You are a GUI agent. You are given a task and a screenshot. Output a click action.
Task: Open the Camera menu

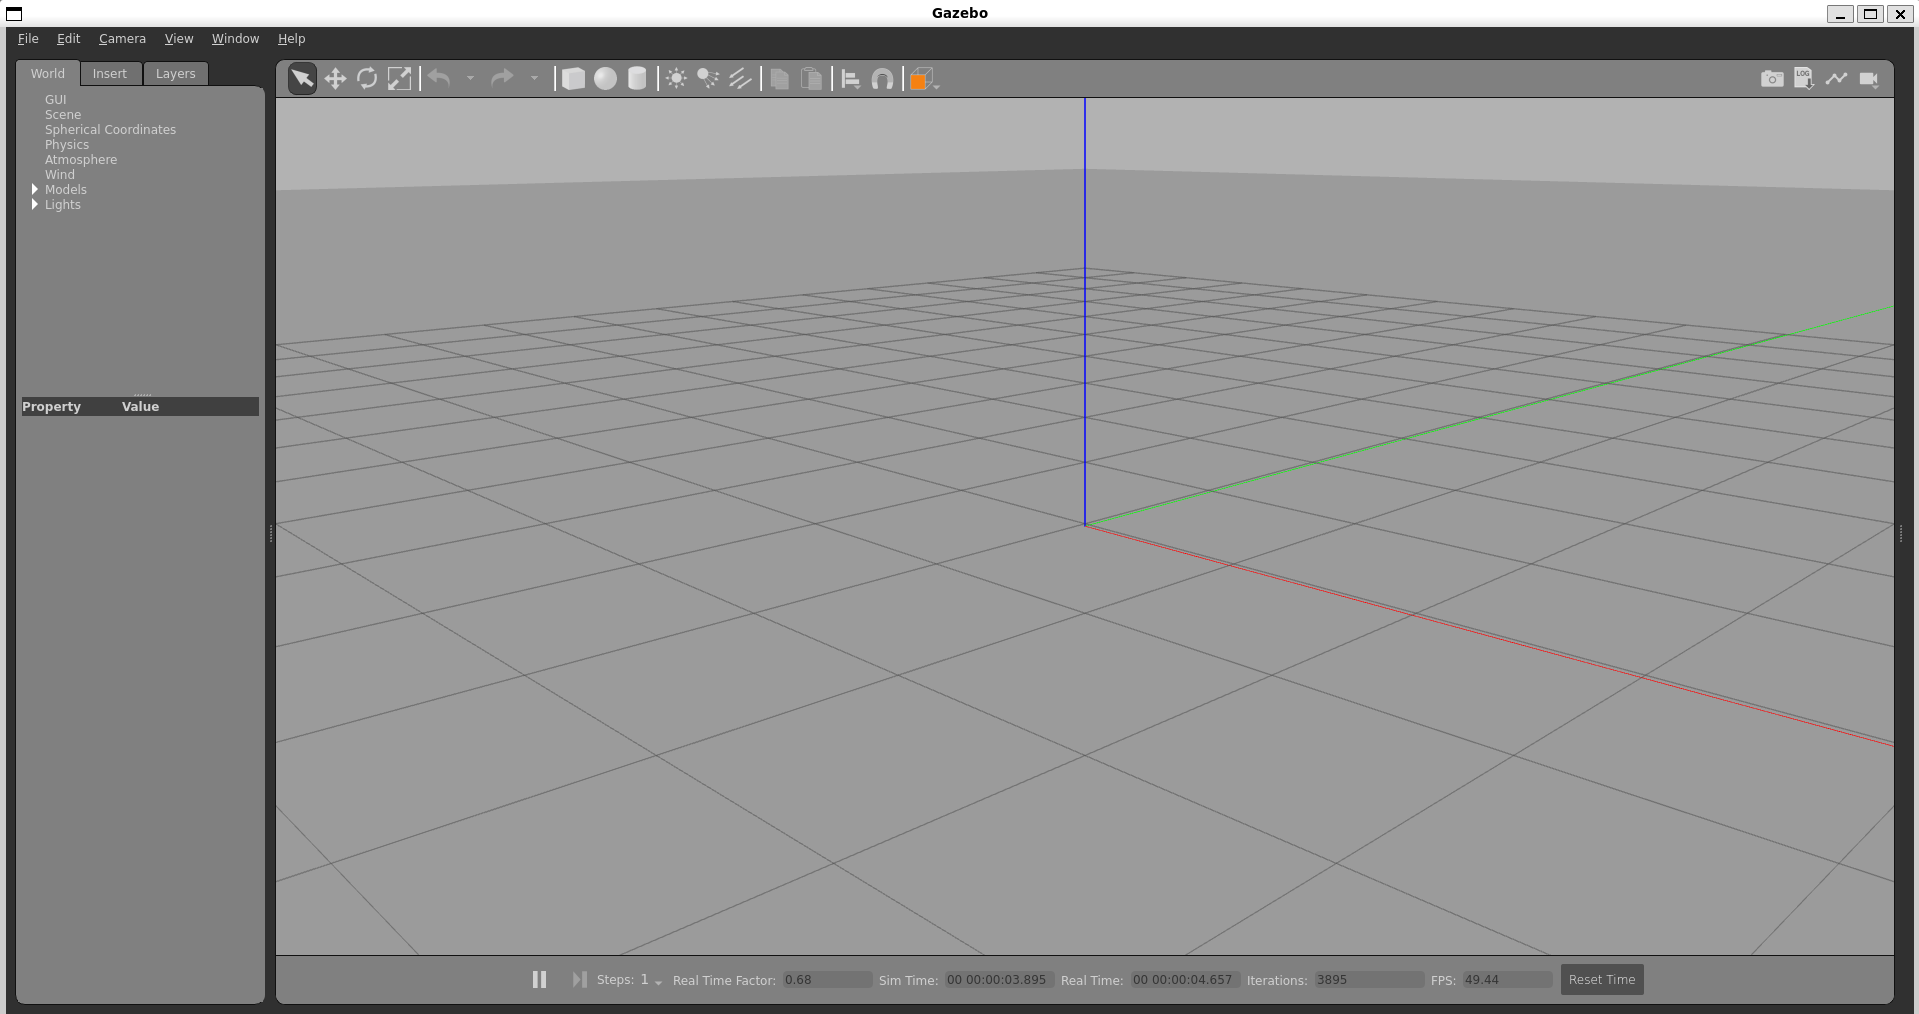coord(122,38)
